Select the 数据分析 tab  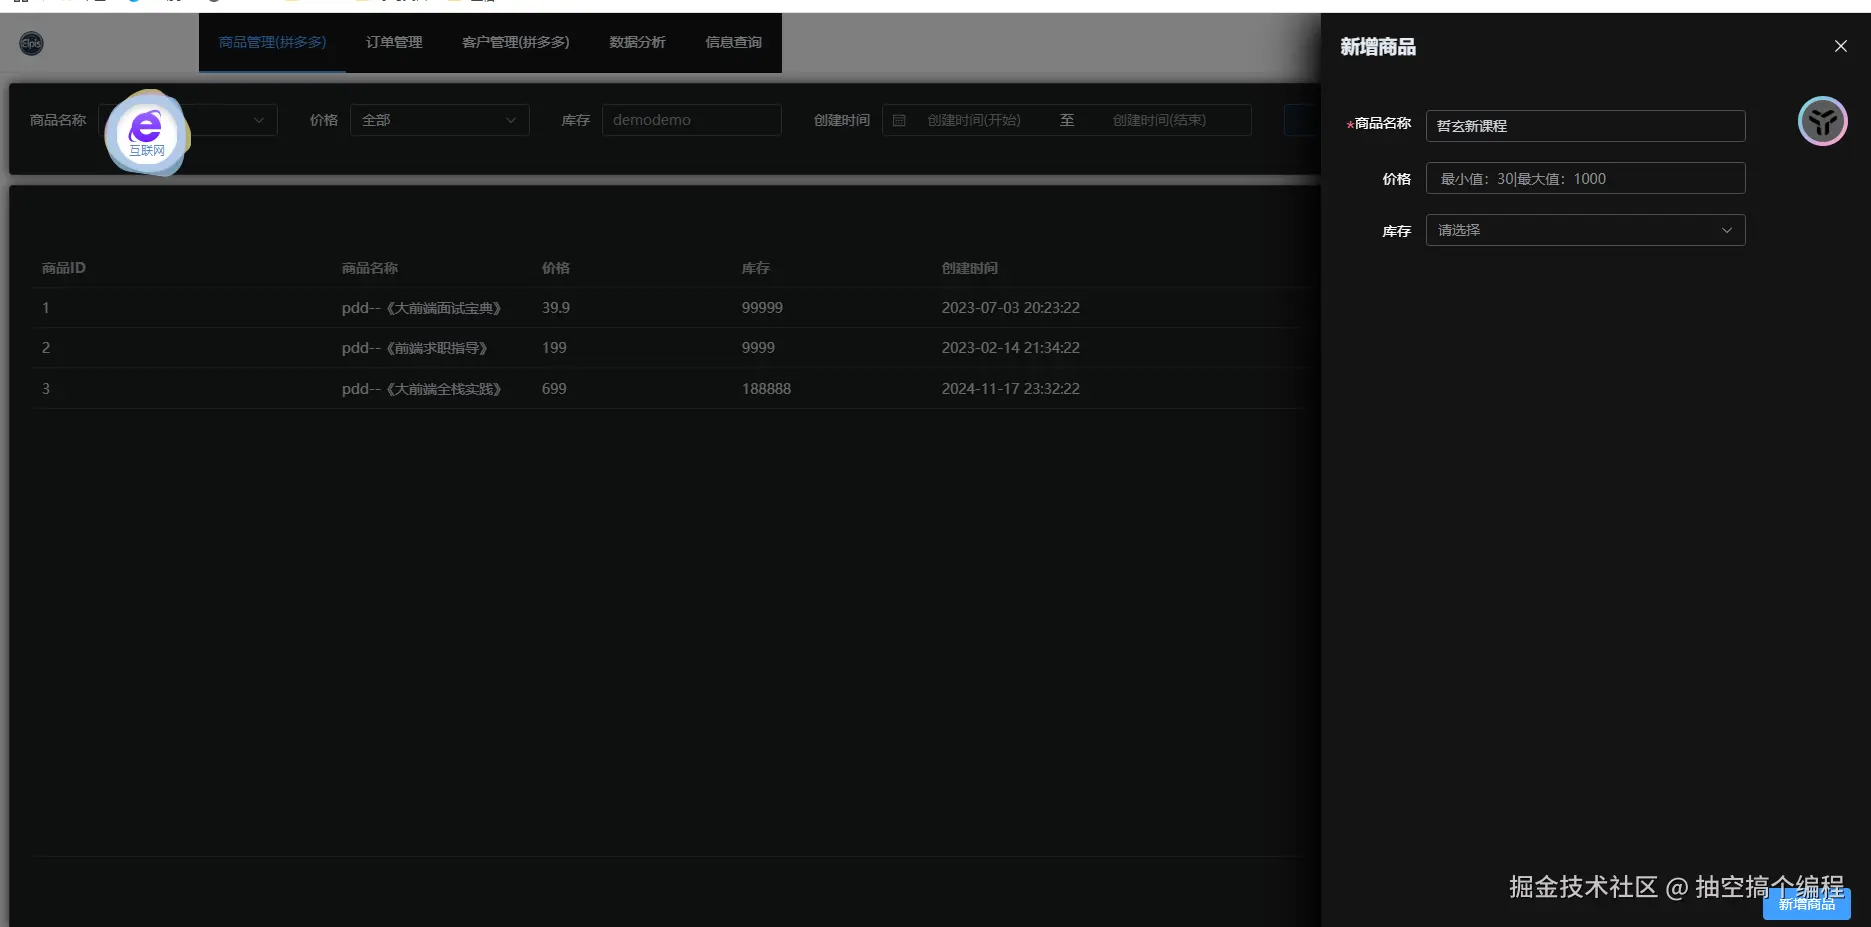(637, 42)
